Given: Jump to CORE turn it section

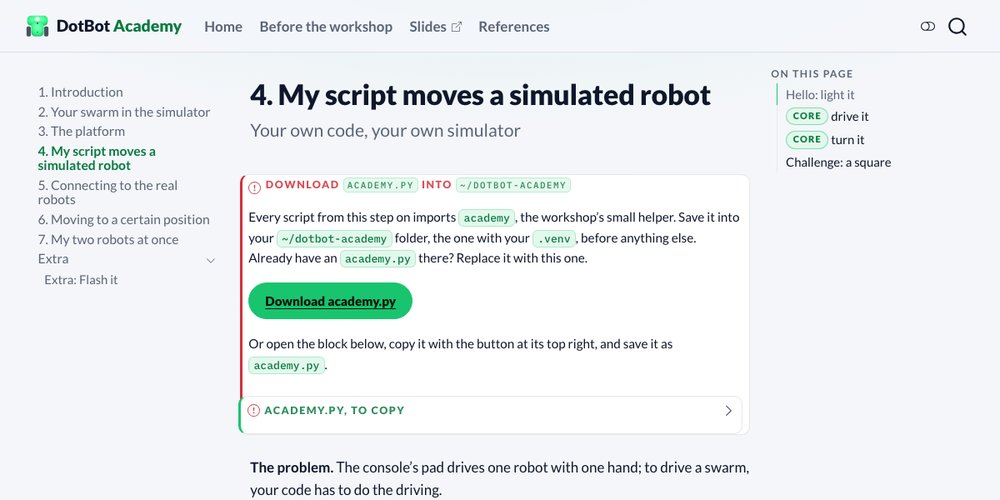Looking at the screenshot, I should point(825,139).
